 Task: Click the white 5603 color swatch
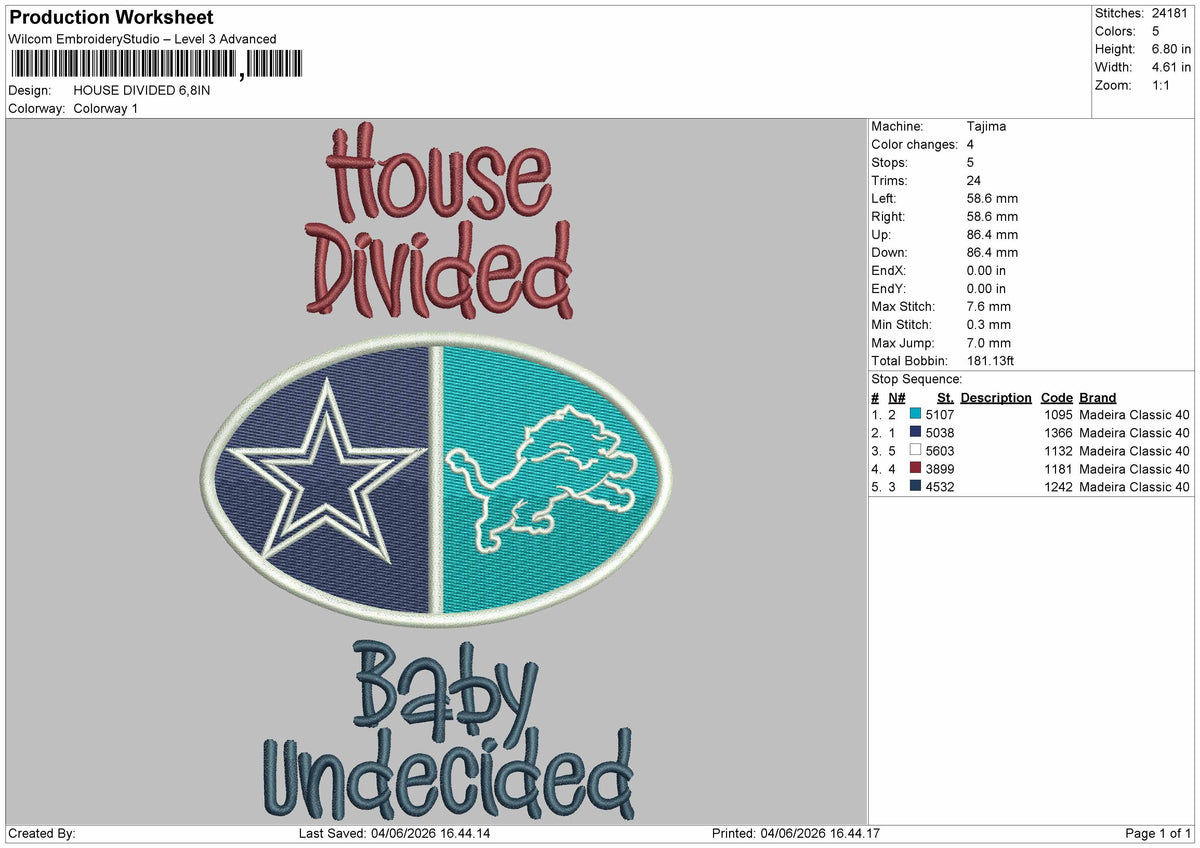[x=915, y=451]
